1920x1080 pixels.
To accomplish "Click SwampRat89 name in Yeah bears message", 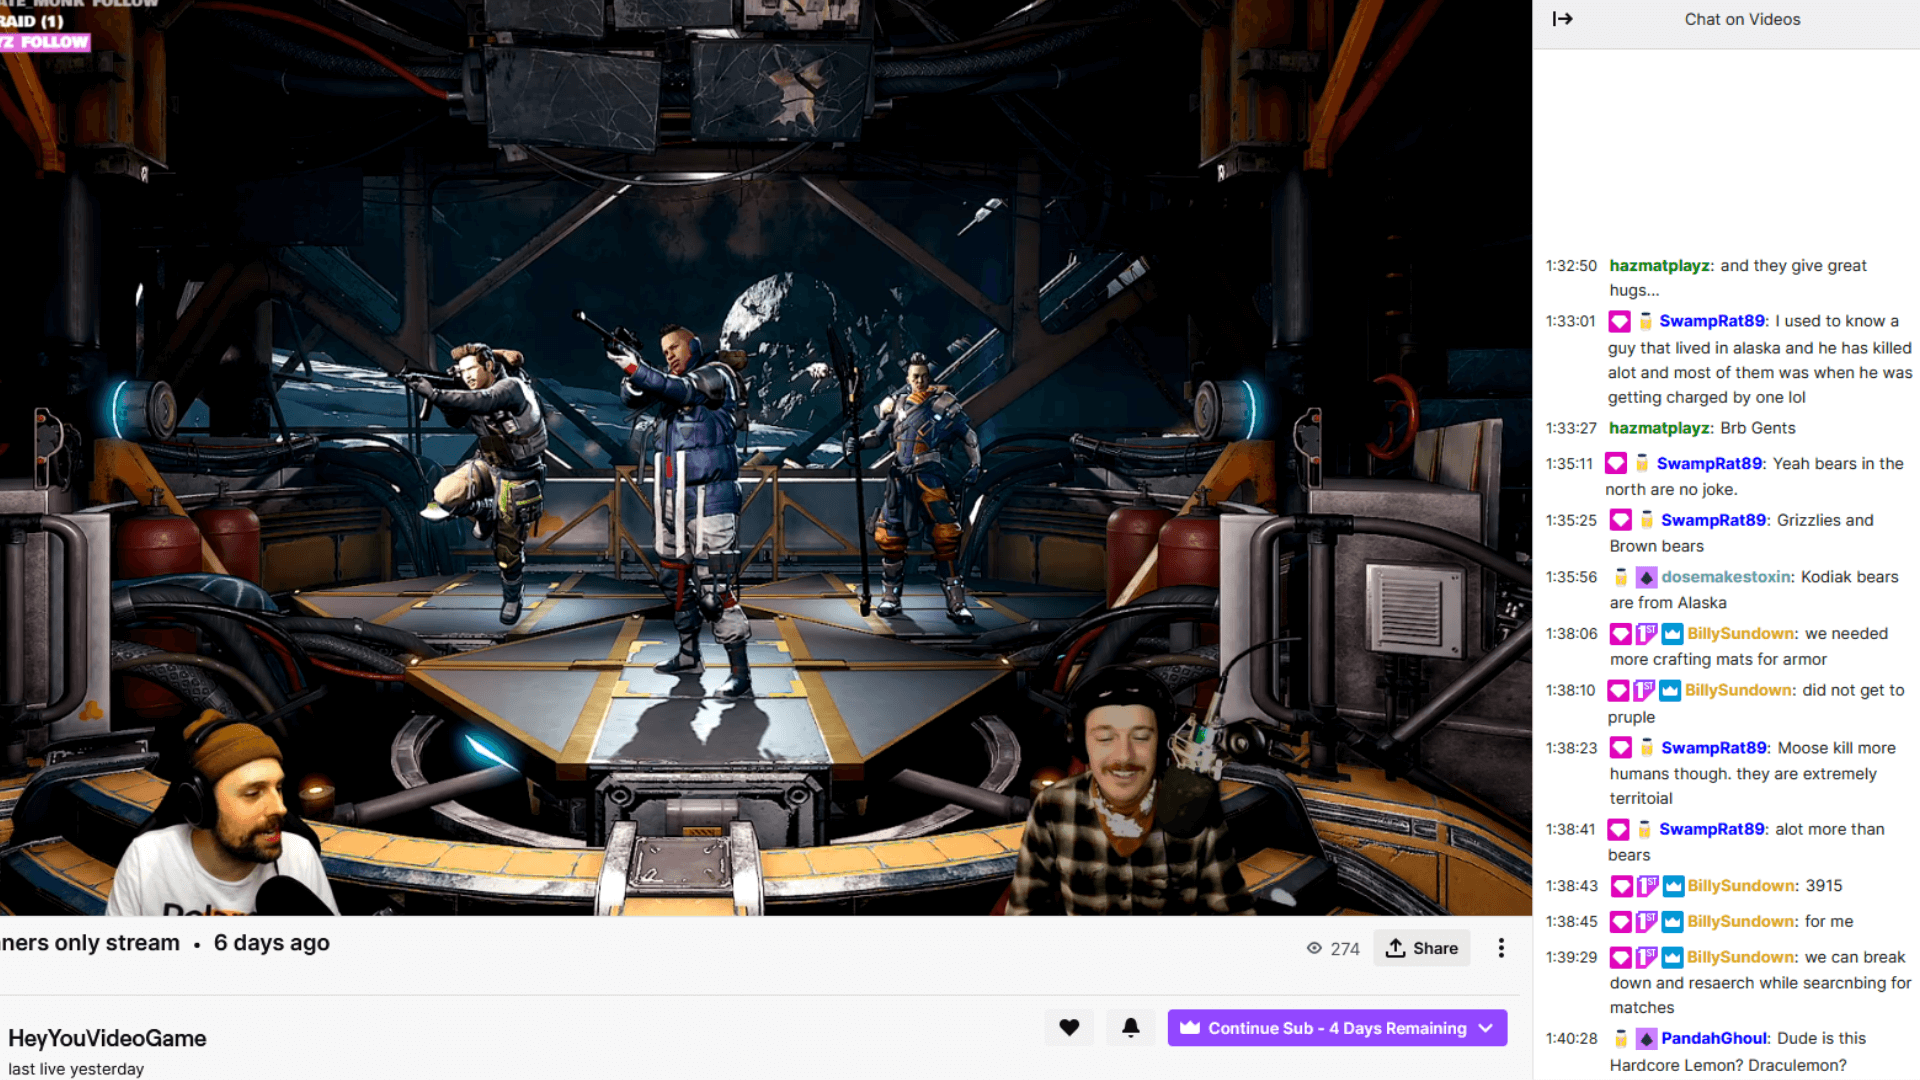I will (1711, 464).
